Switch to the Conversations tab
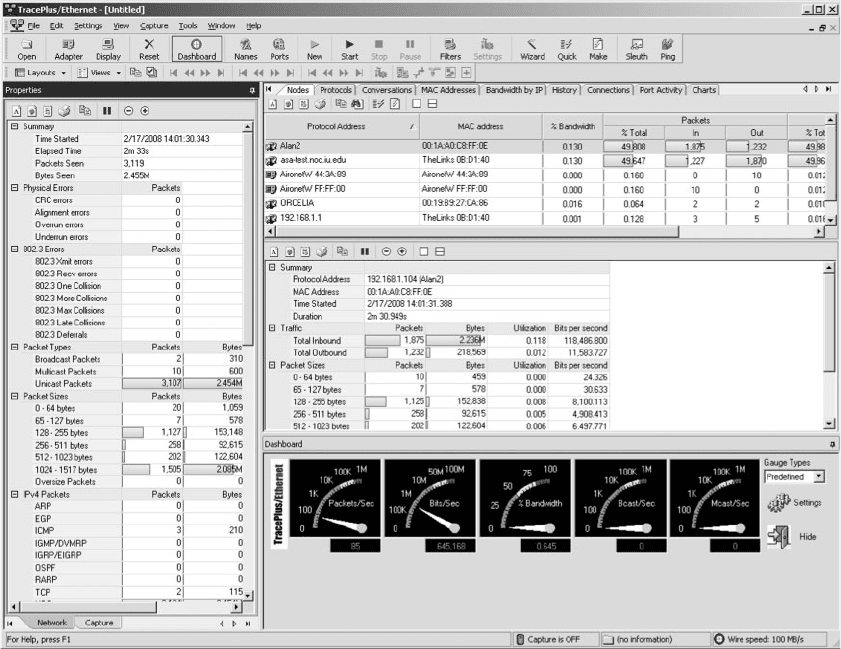The image size is (841, 649). point(387,90)
